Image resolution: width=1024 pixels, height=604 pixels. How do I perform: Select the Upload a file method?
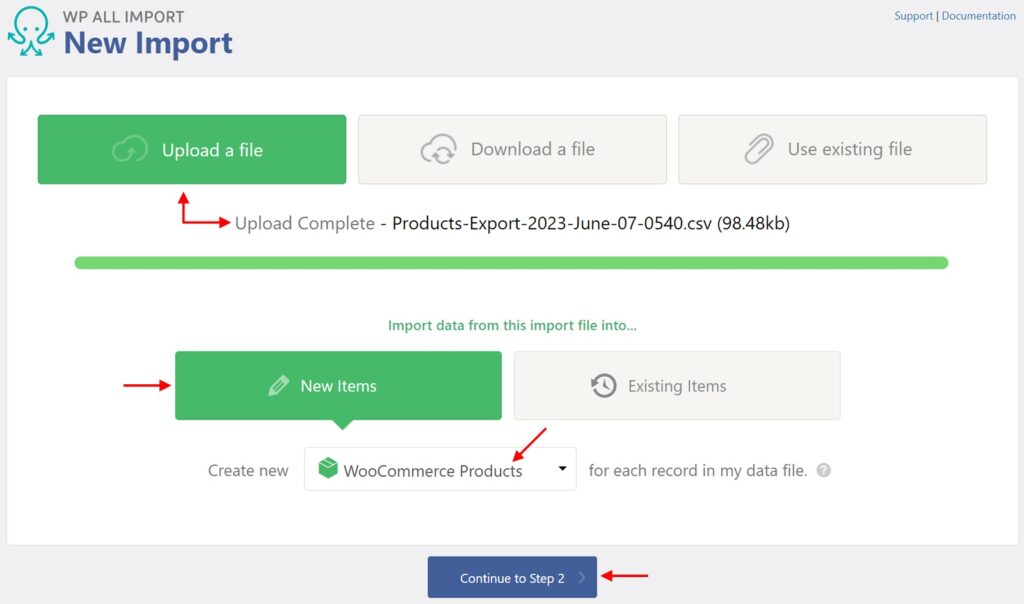191,149
